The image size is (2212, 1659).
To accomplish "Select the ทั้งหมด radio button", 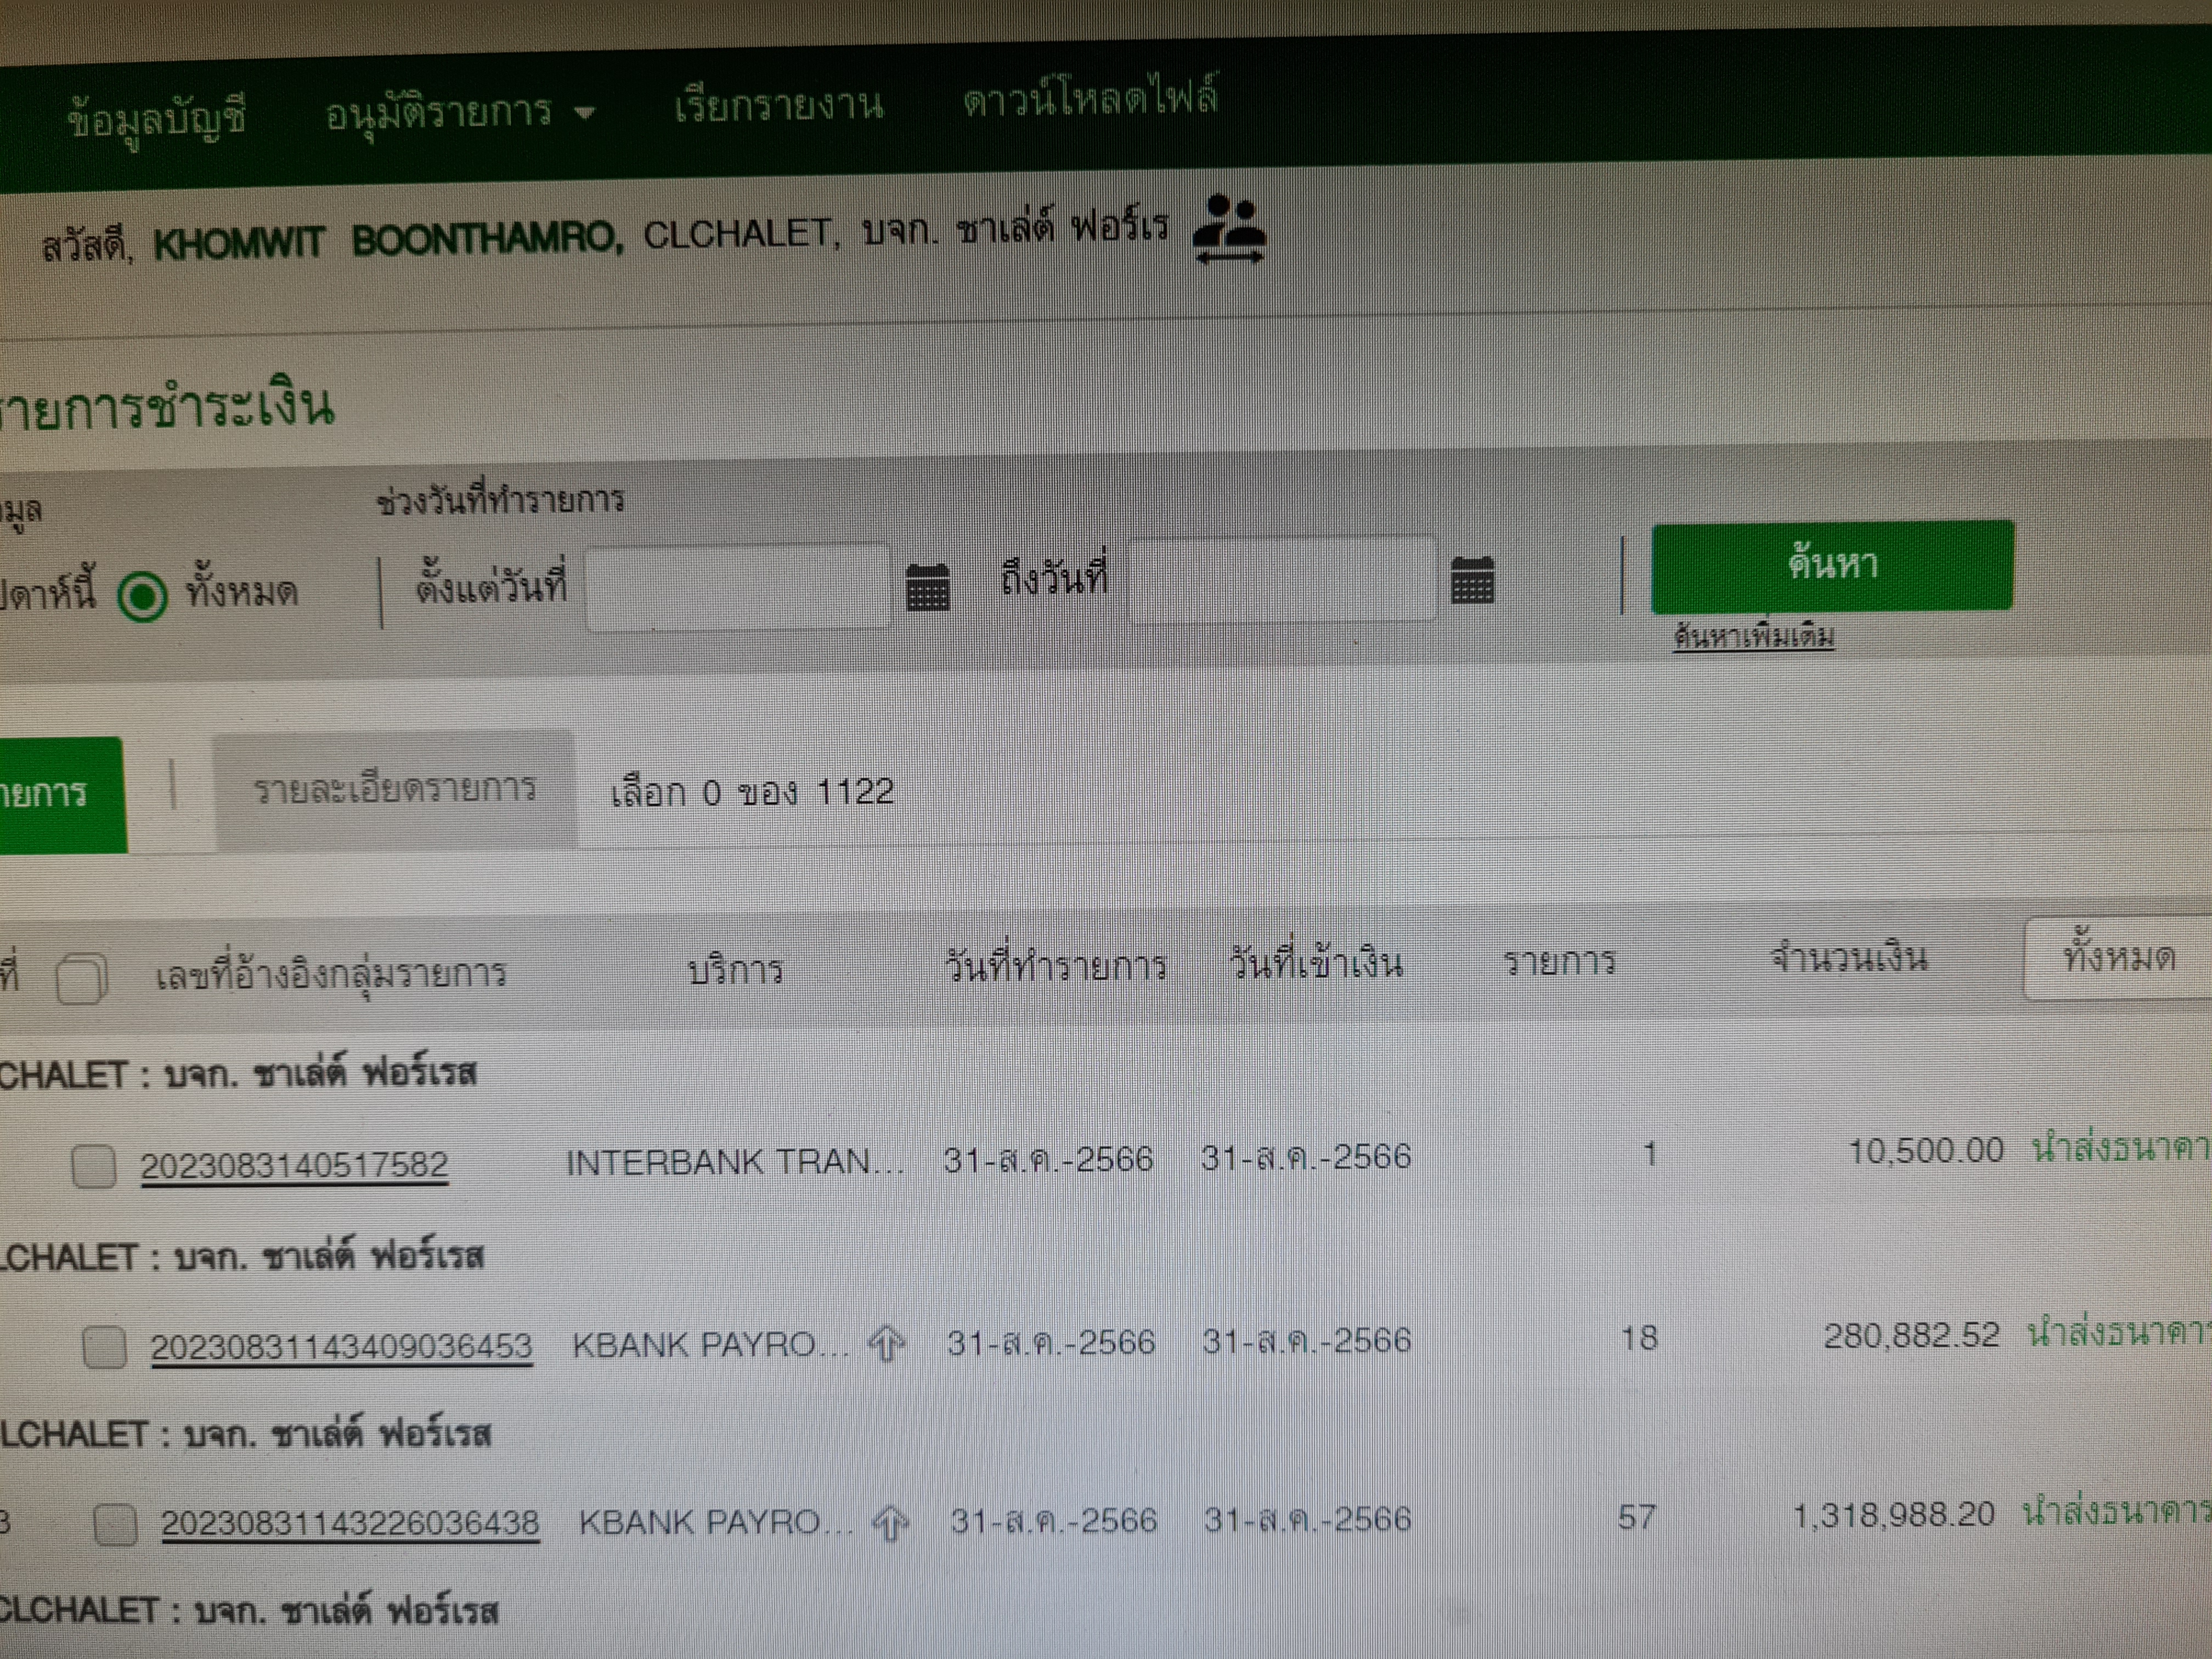I will (x=142, y=596).
